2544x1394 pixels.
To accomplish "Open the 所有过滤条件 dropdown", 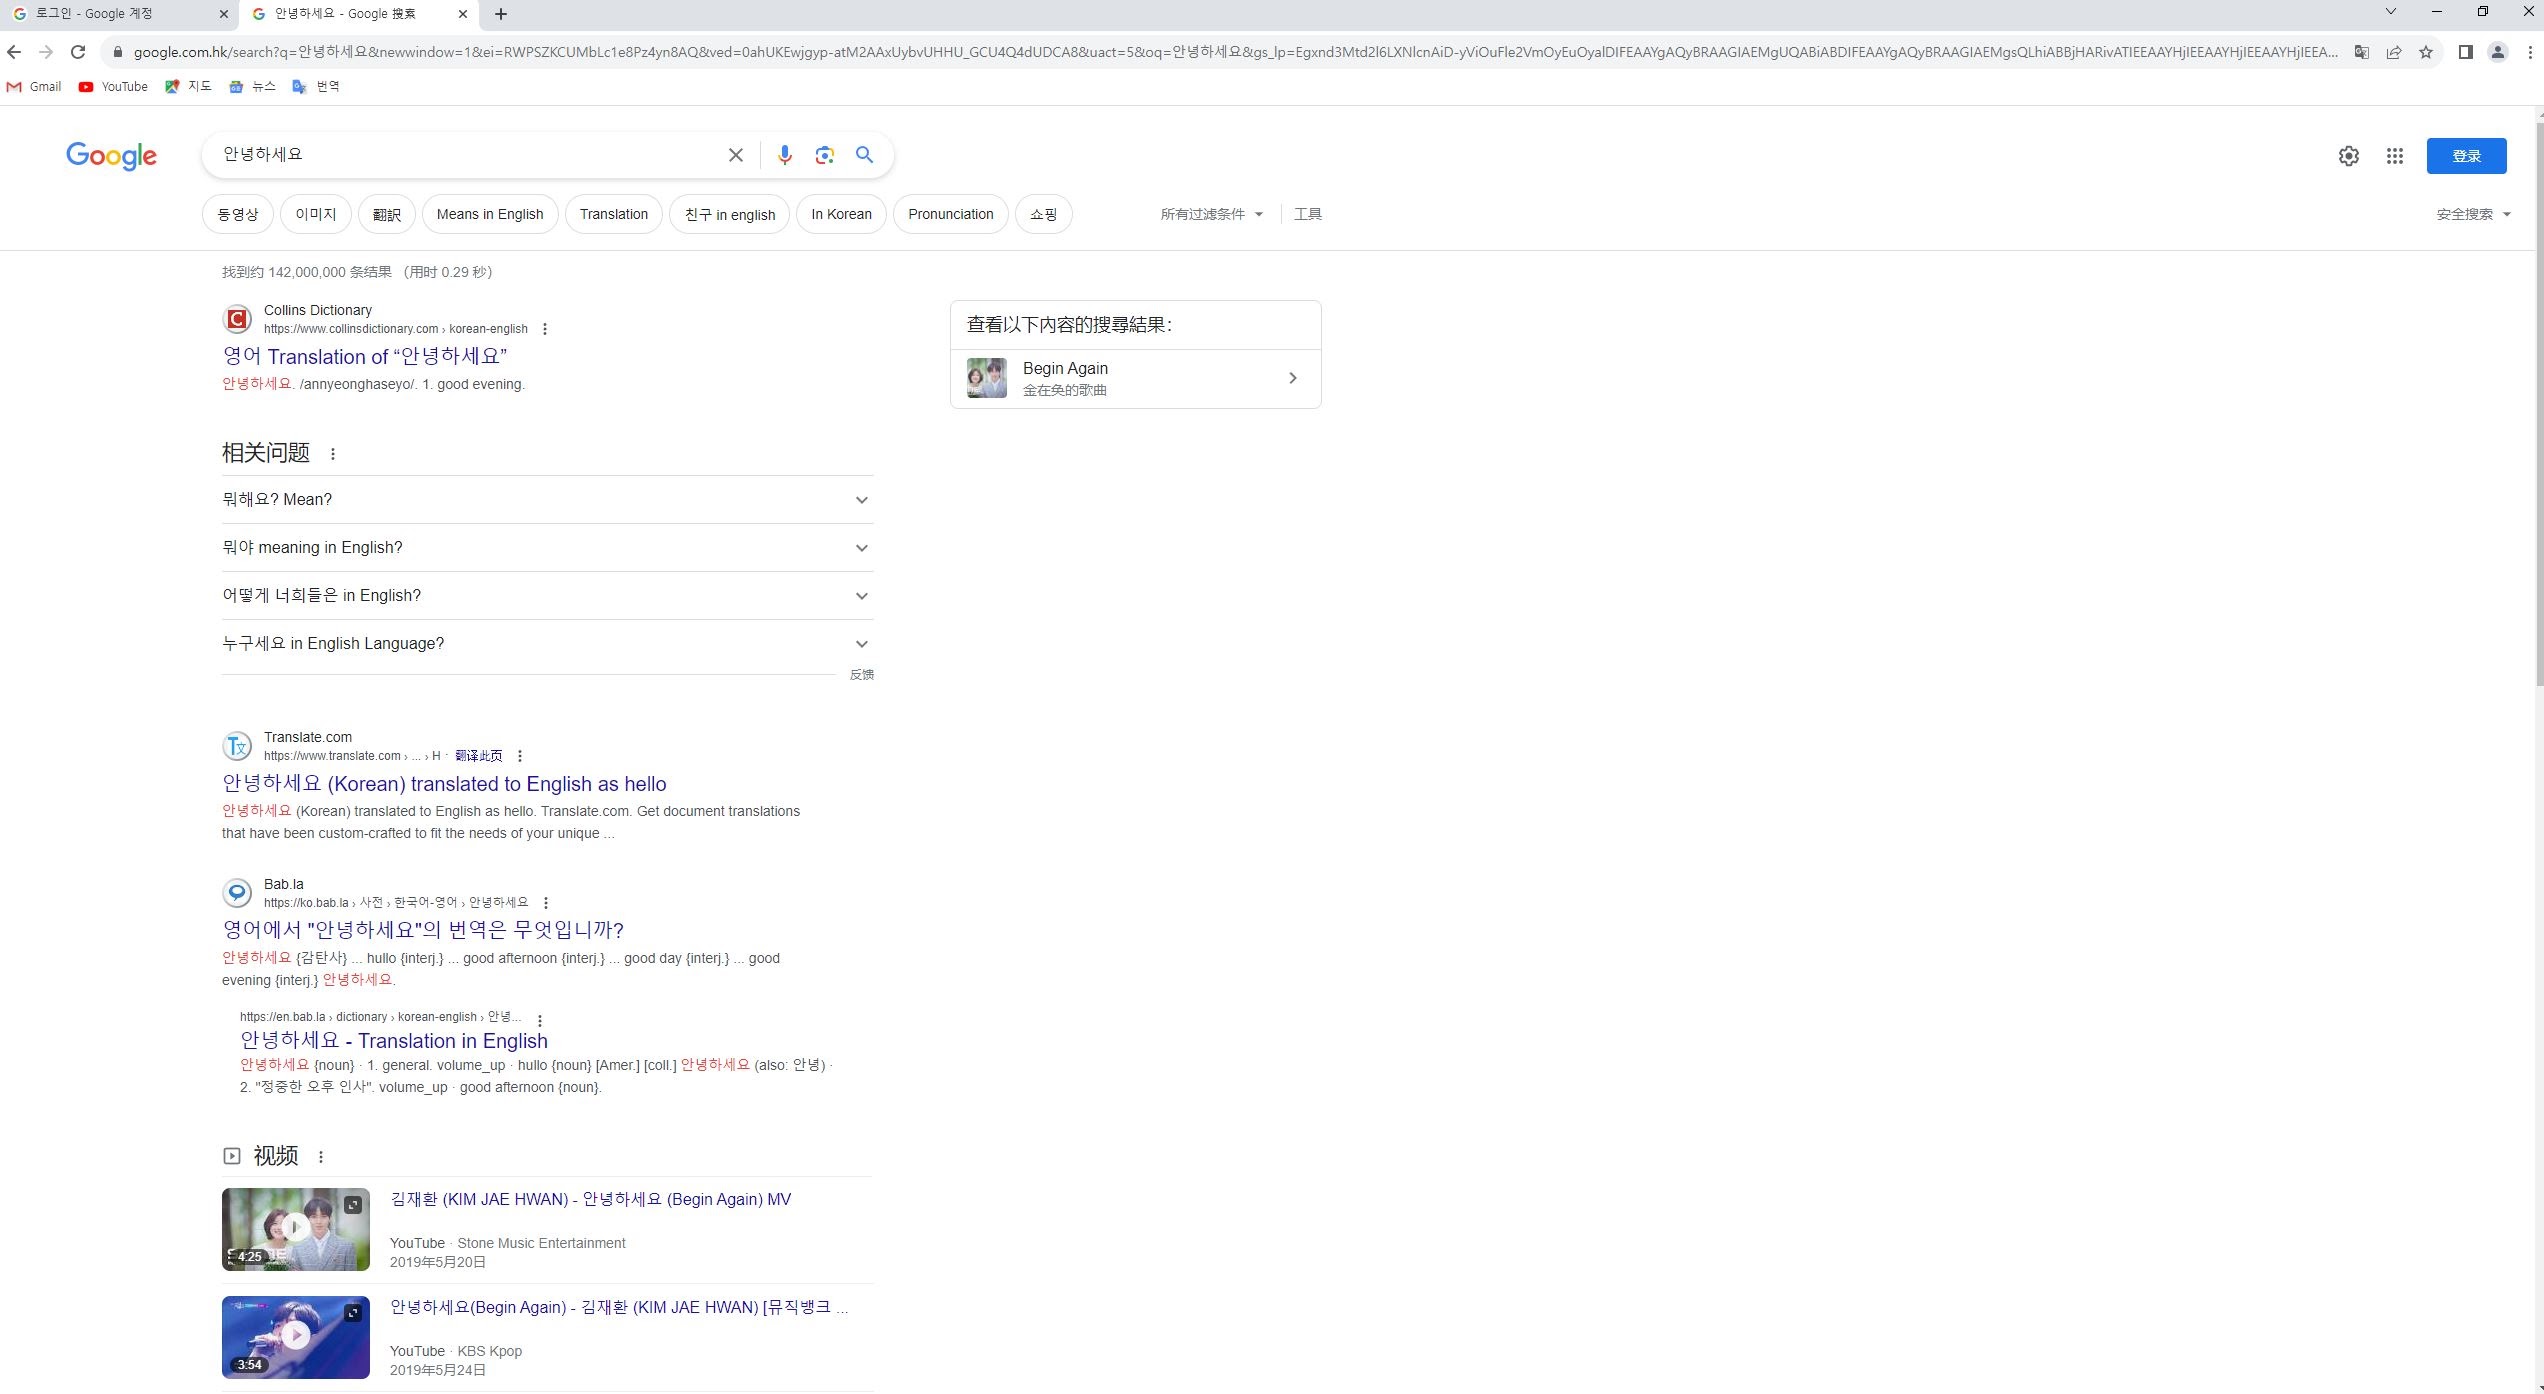I will [1211, 214].
